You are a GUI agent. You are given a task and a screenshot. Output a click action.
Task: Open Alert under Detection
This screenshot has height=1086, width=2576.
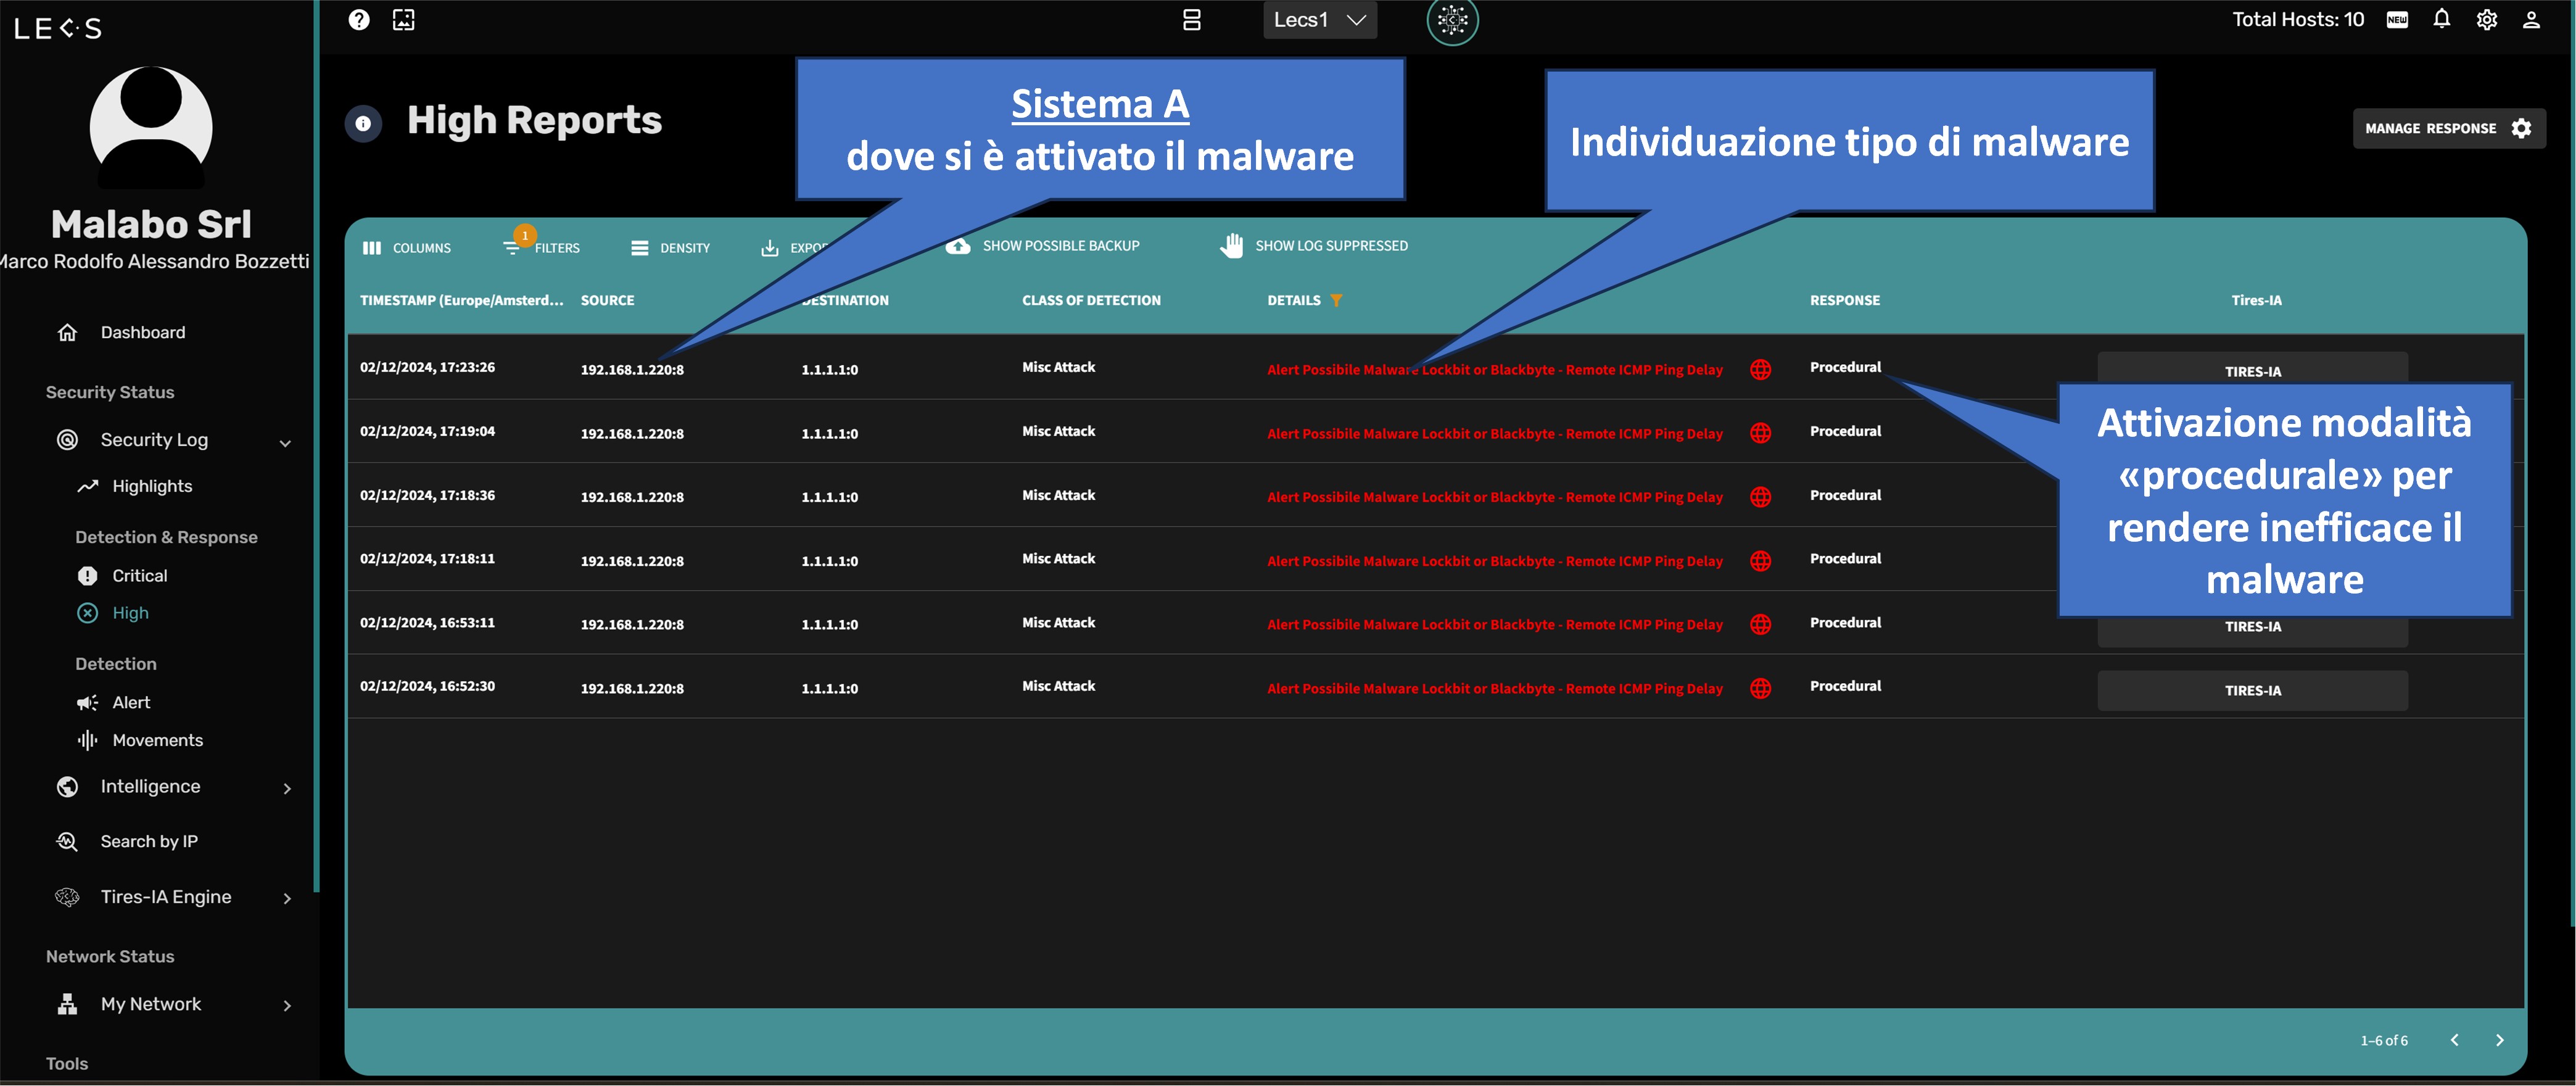tap(130, 703)
